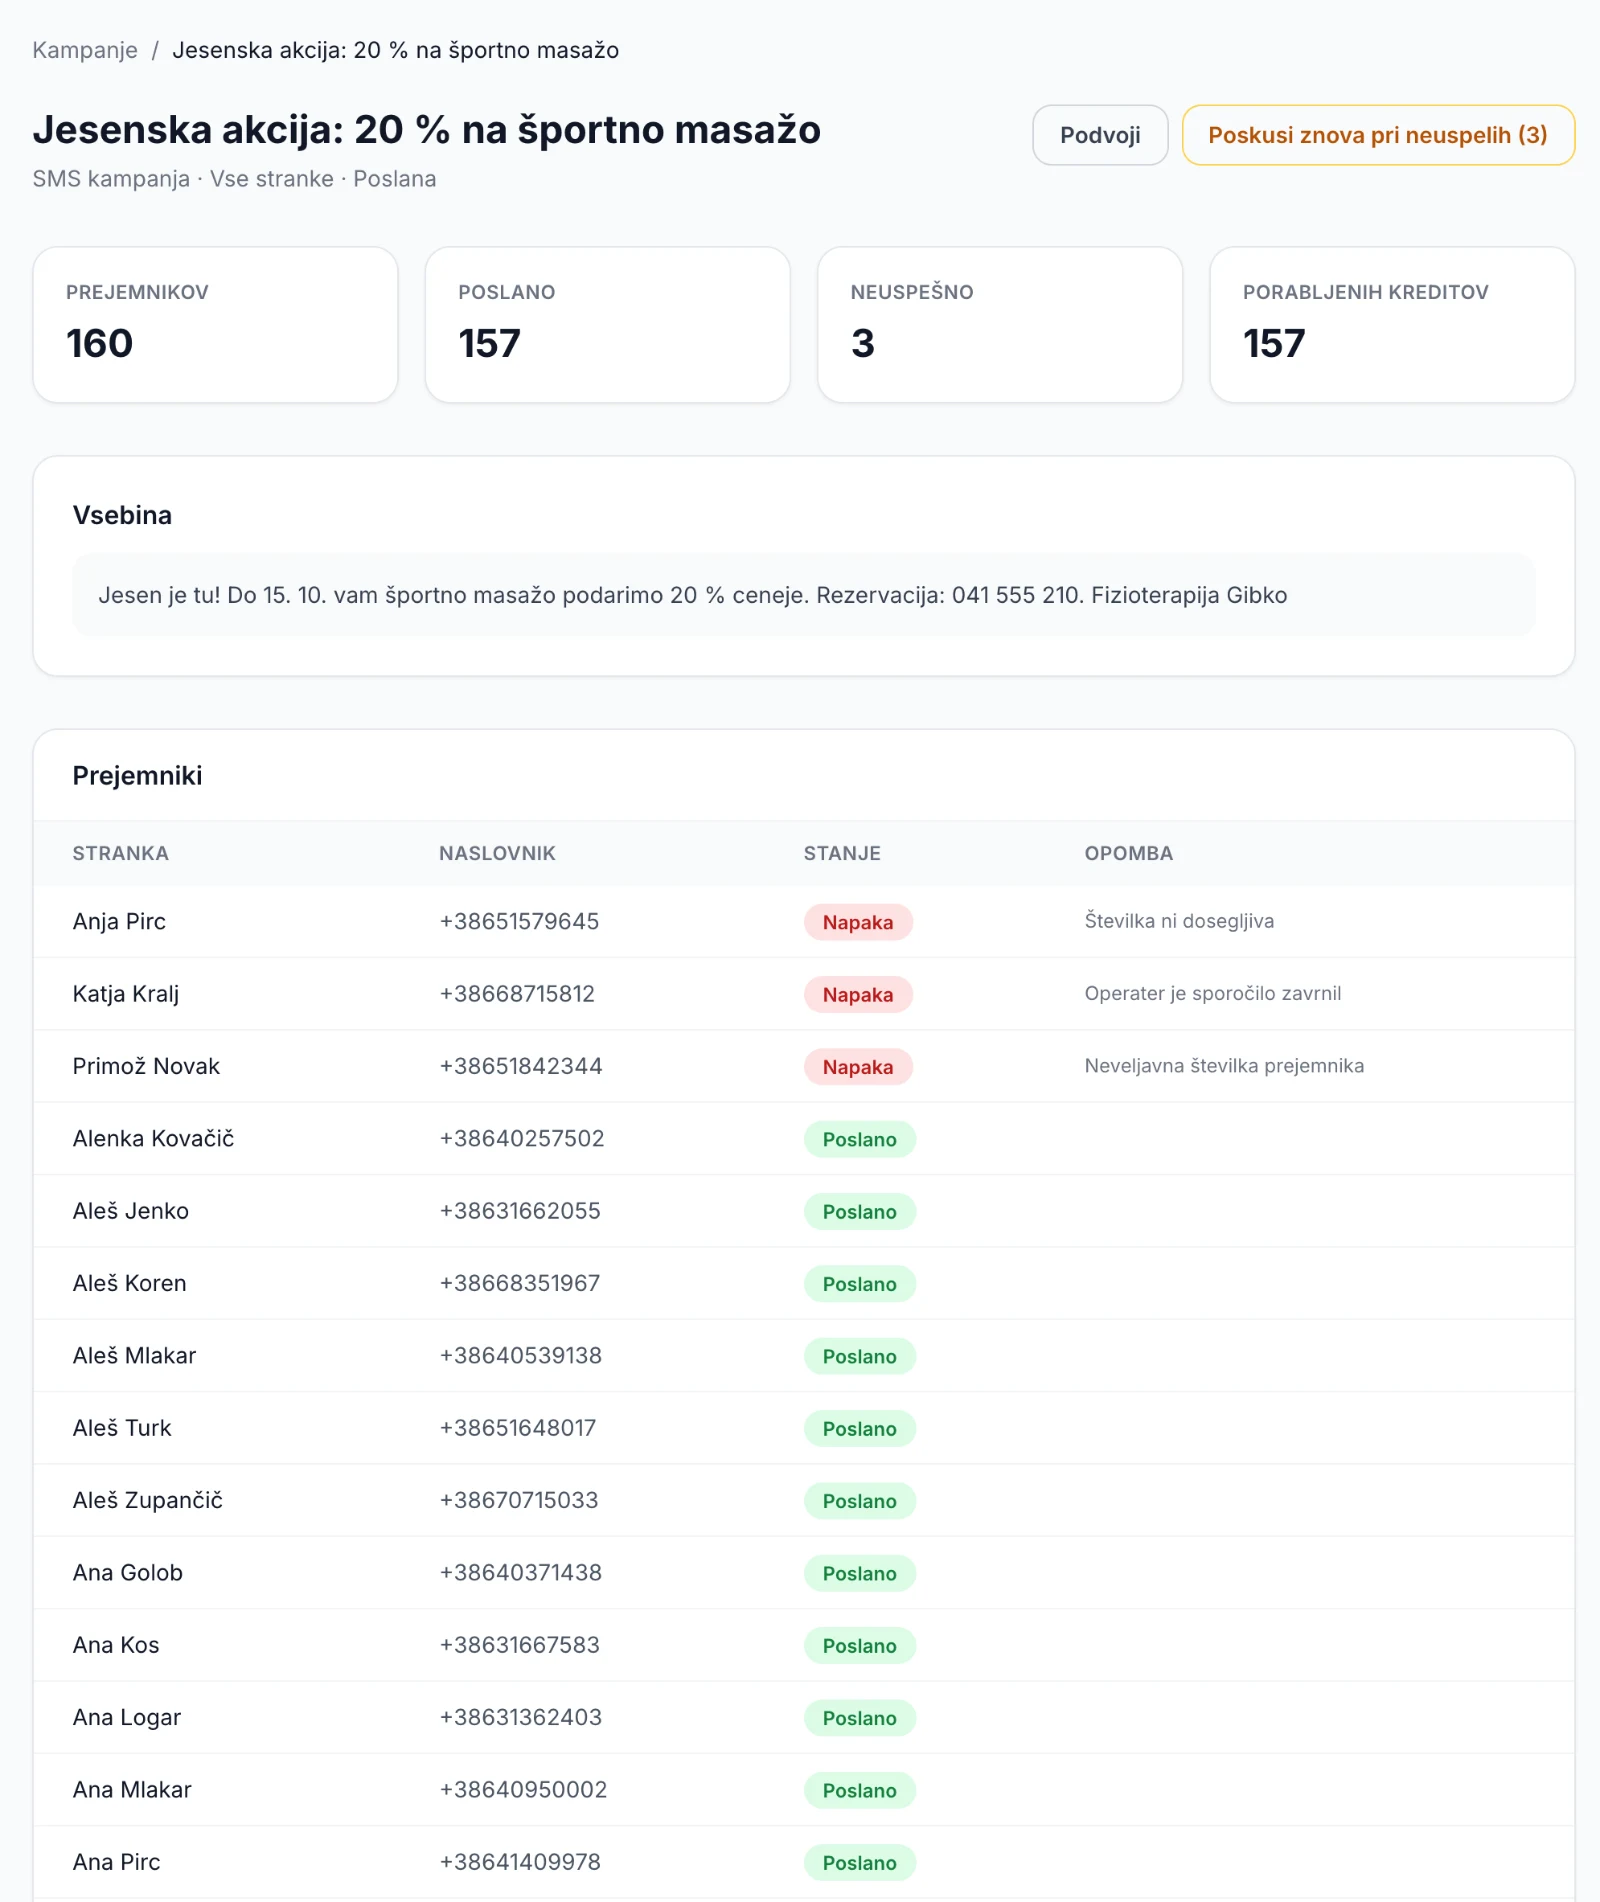This screenshot has height=1902, width=1600.
Task: Click the Vsebina section heading
Action: 122,515
